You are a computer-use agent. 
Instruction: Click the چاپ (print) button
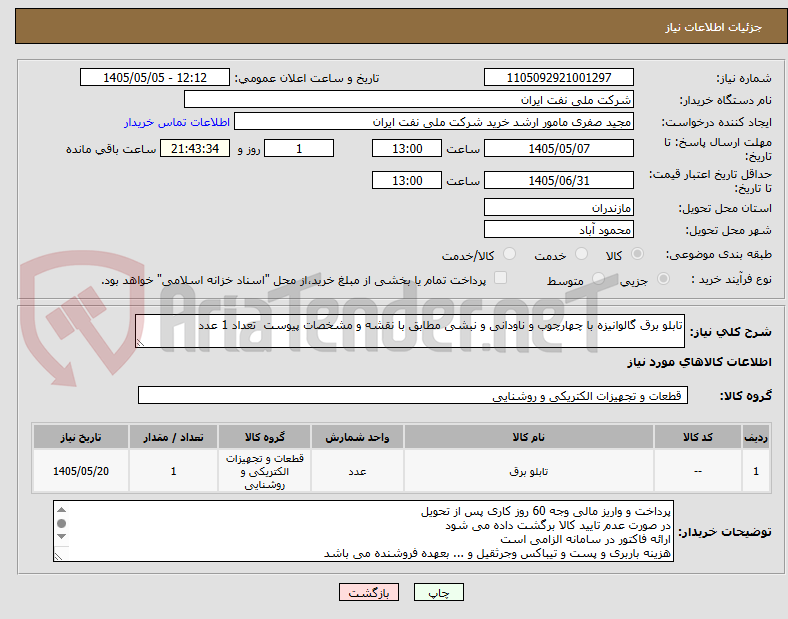tap(438, 592)
